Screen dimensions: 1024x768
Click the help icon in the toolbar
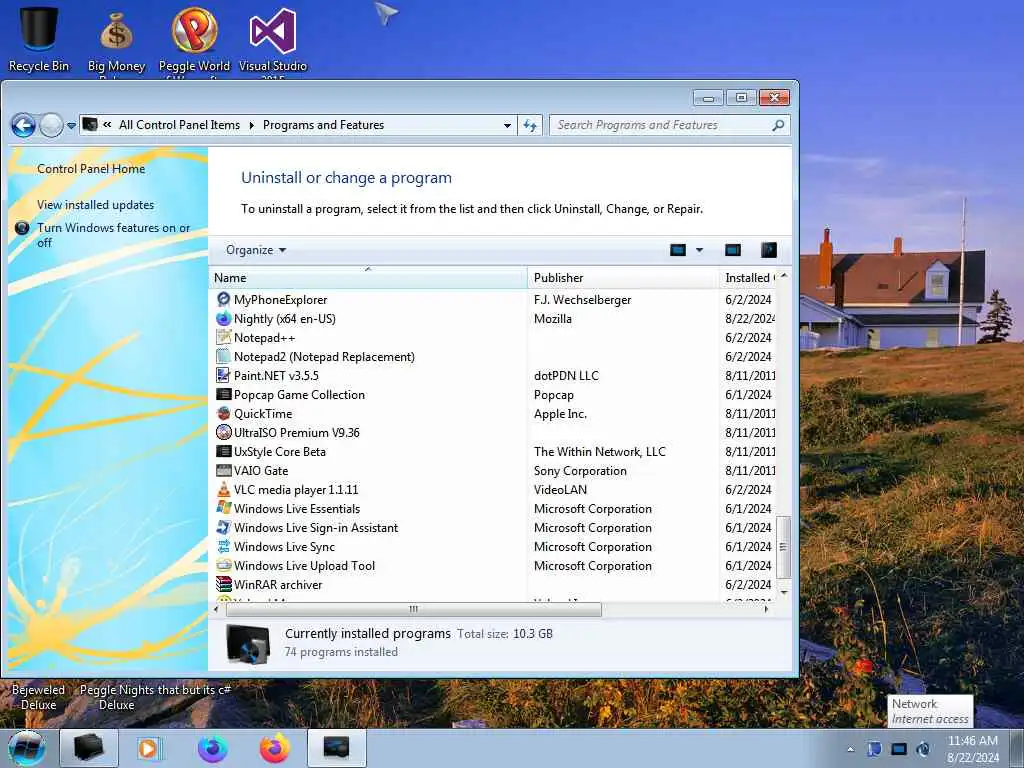pos(769,249)
